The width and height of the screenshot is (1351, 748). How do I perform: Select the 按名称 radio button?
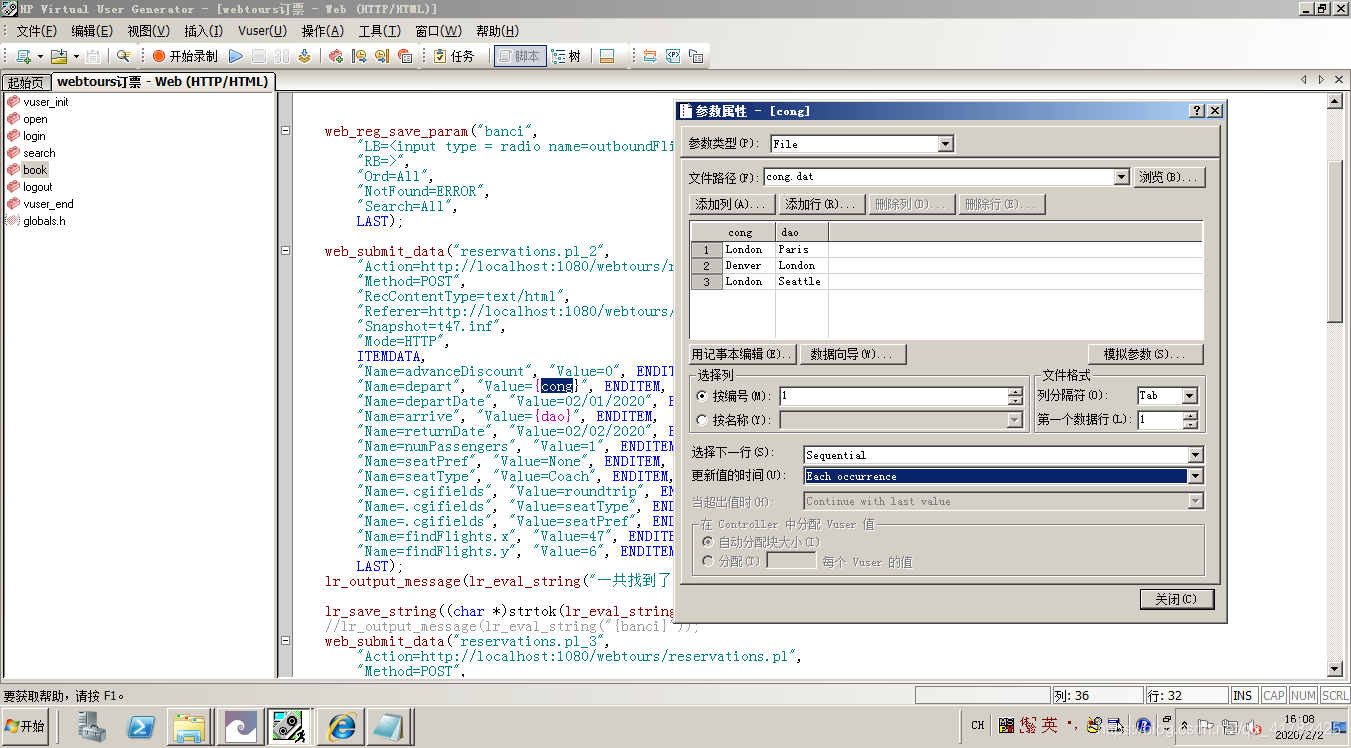pyautogui.click(x=702, y=420)
